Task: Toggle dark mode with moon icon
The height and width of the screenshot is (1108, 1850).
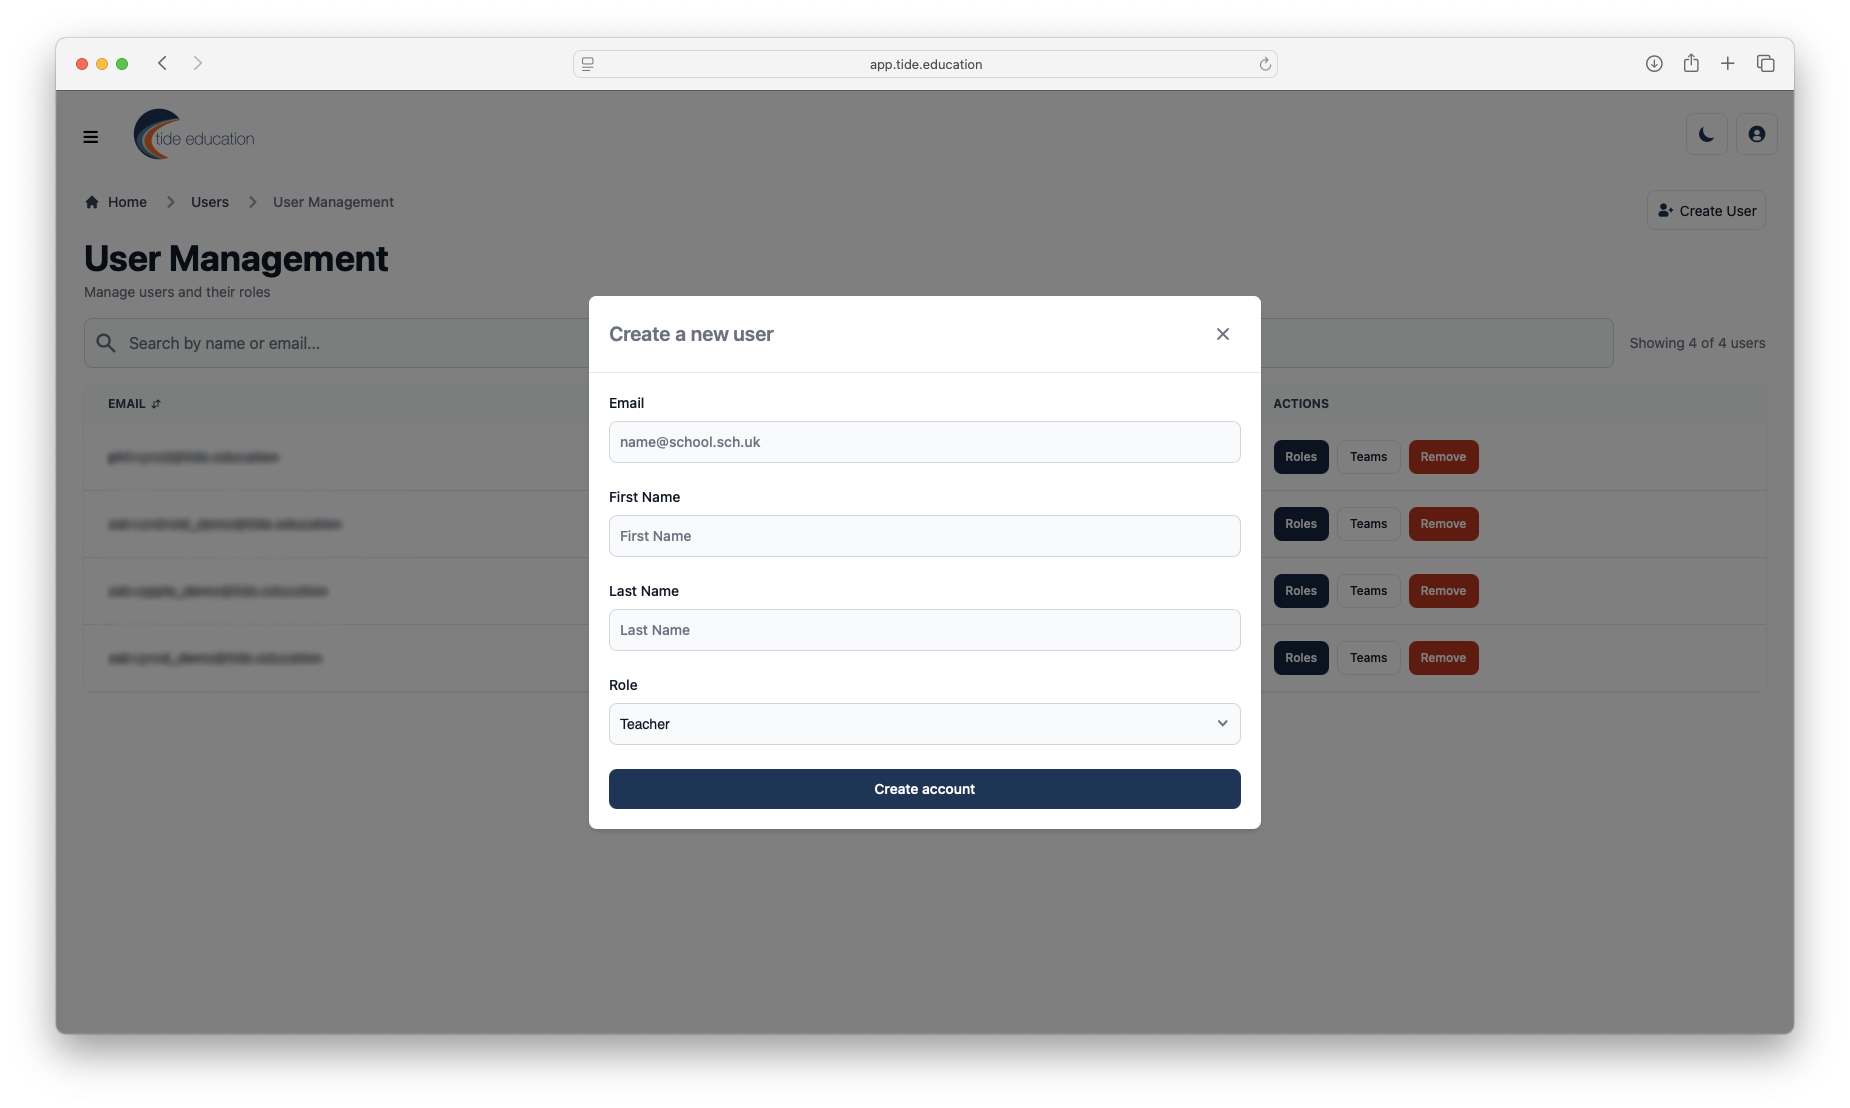Action: pyautogui.click(x=1706, y=134)
